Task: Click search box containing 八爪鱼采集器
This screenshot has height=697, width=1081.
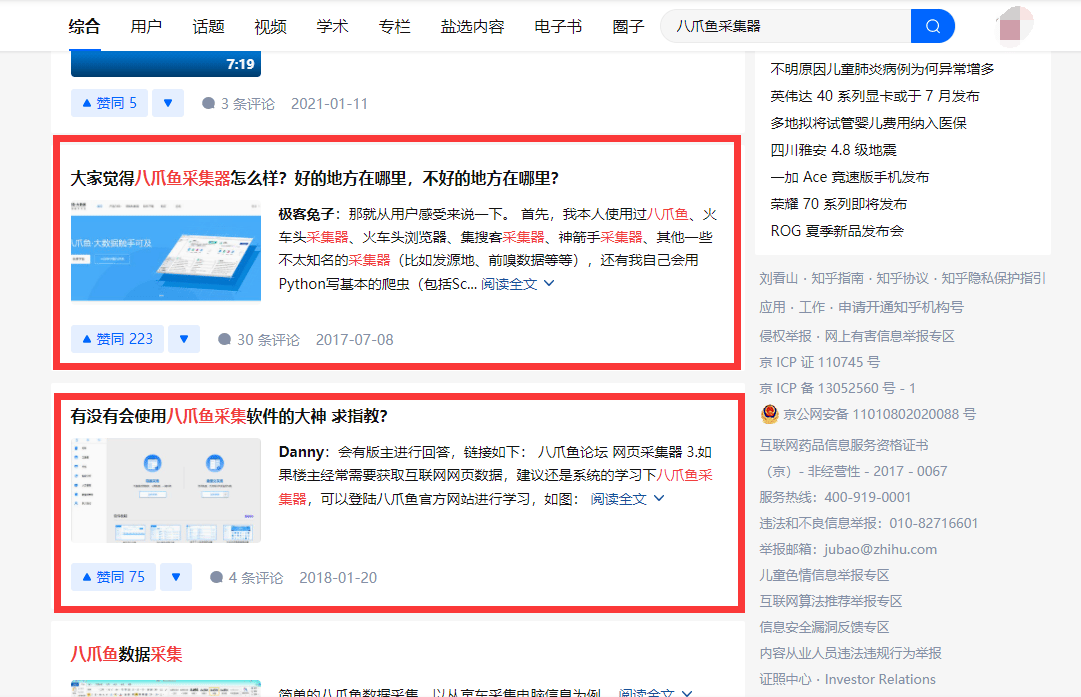Action: 786,26
